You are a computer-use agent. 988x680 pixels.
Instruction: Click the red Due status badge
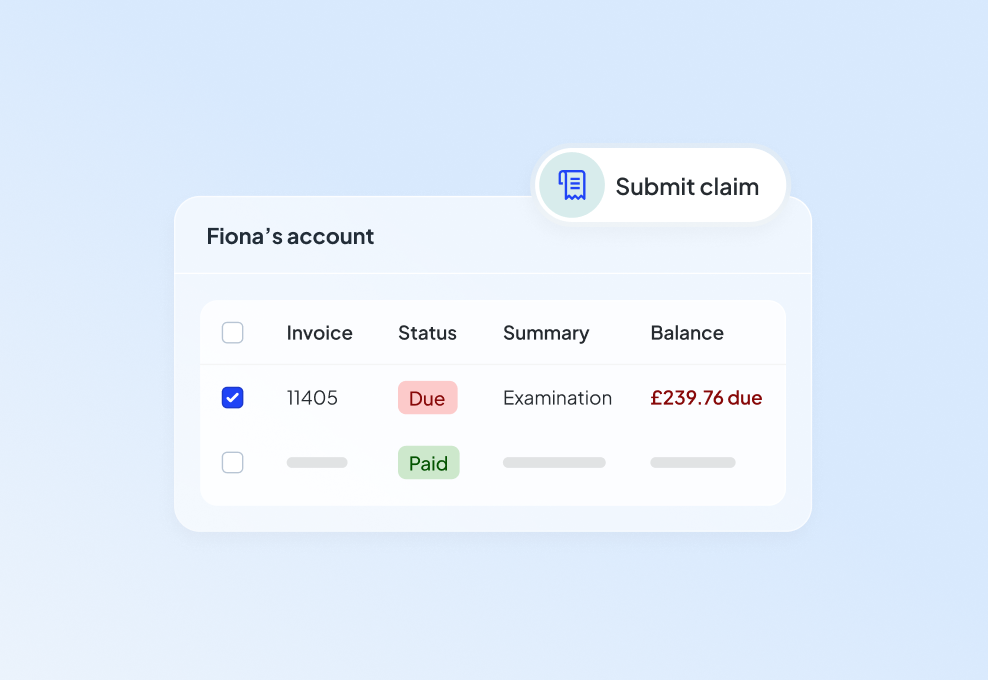[x=427, y=398]
